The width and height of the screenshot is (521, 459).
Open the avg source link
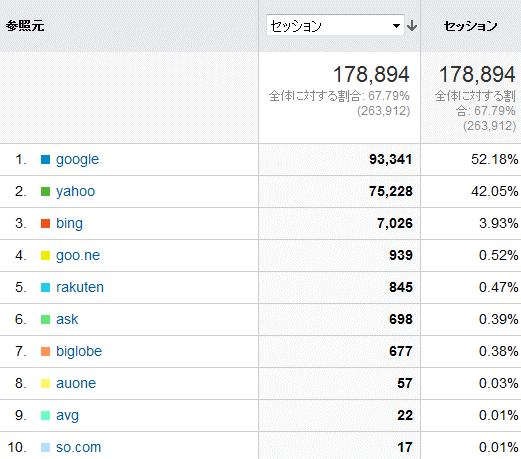(67, 416)
